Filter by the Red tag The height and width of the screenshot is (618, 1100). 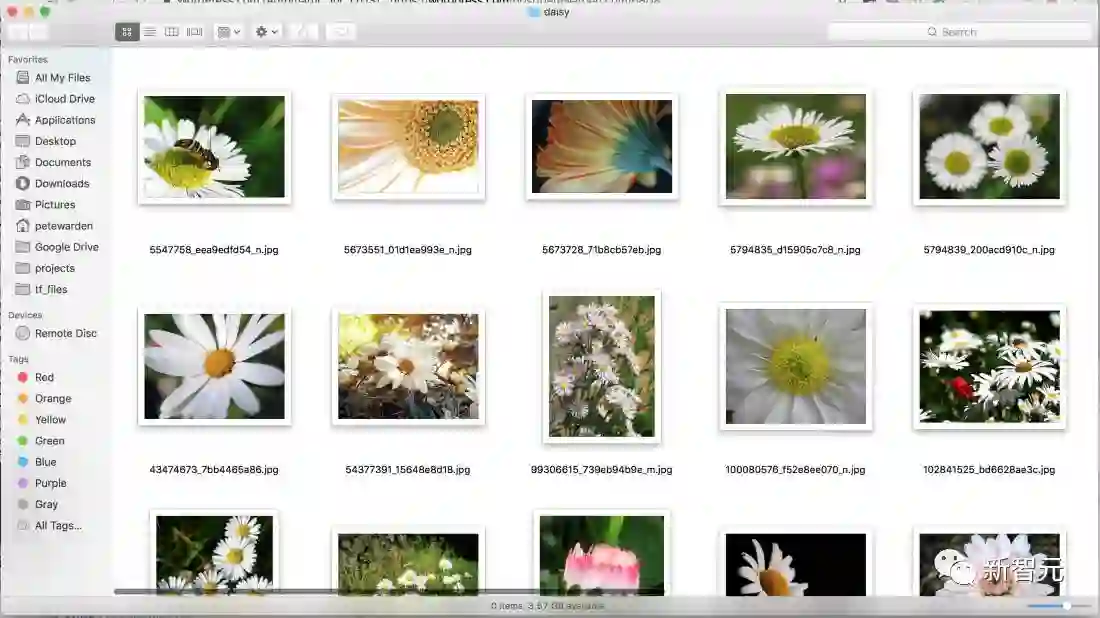pos(44,378)
